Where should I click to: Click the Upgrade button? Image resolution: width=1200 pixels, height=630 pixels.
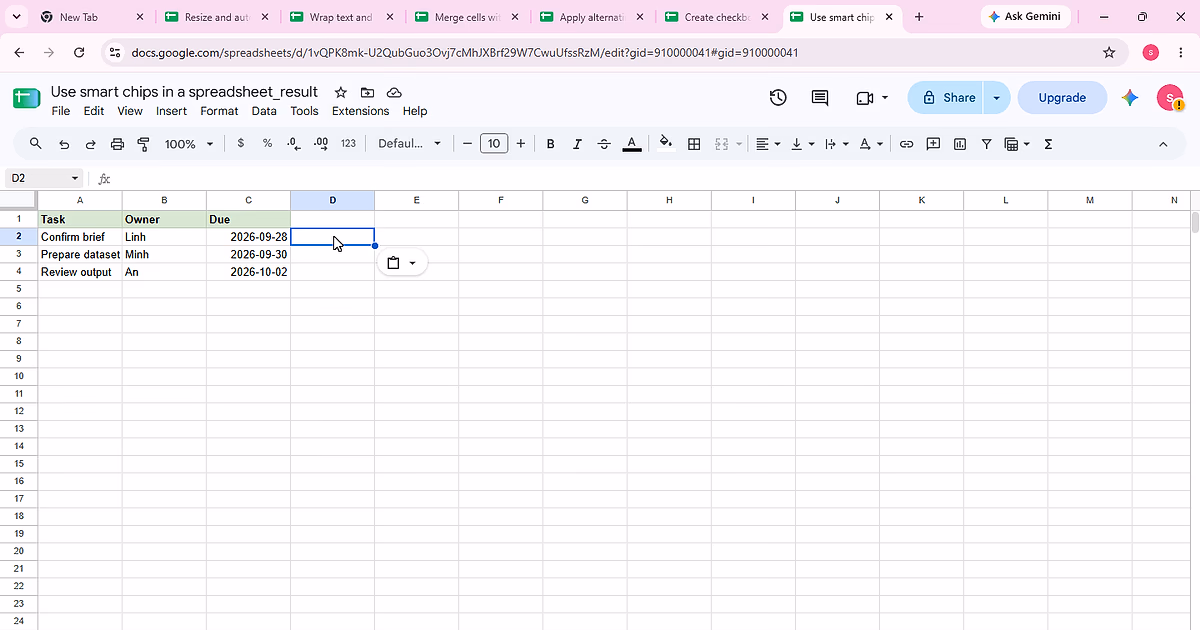[1062, 97]
